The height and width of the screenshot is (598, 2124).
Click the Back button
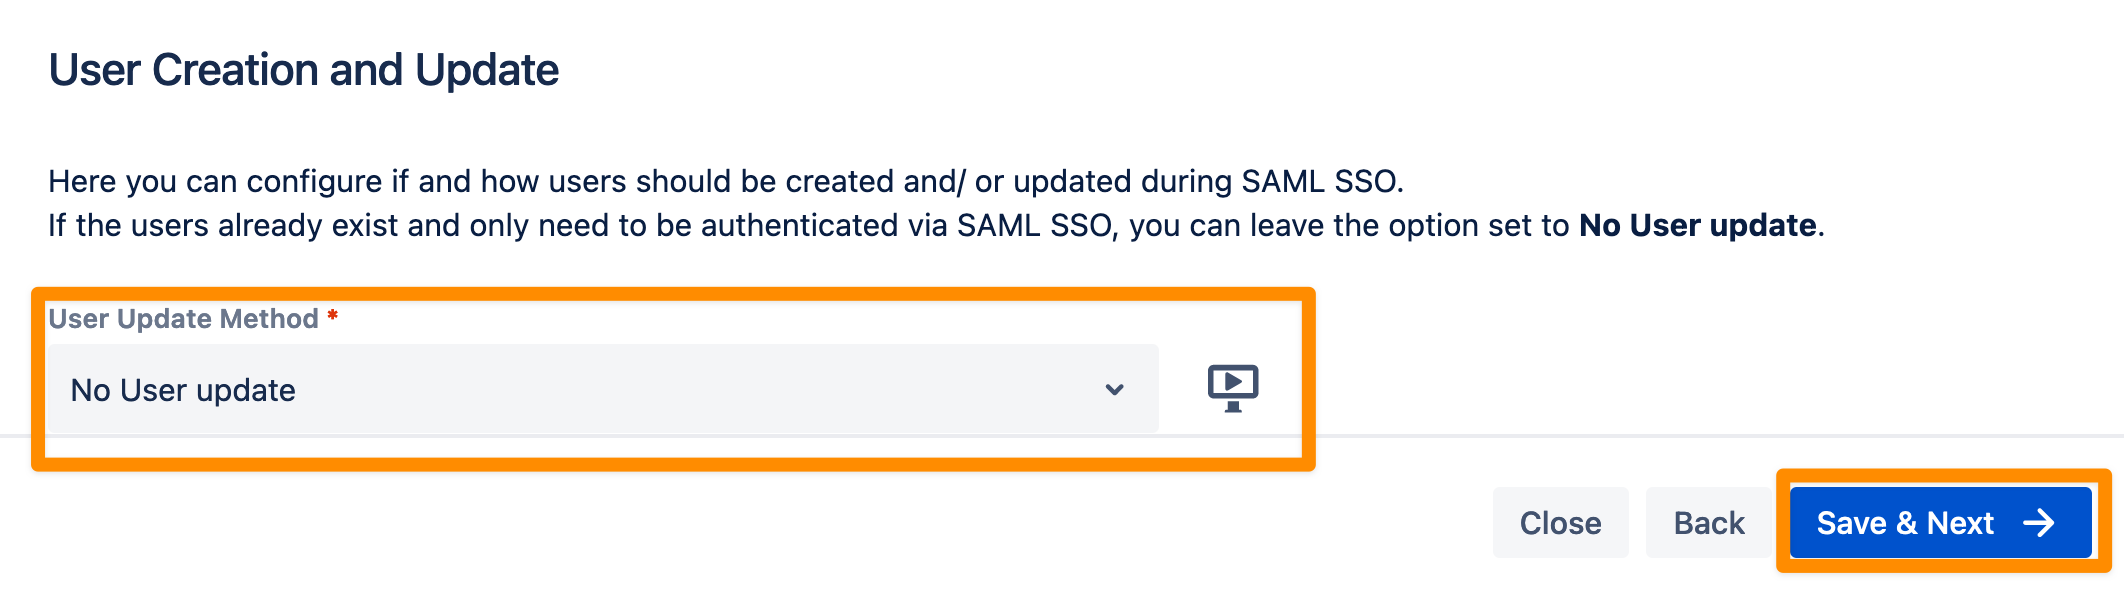tap(1709, 523)
